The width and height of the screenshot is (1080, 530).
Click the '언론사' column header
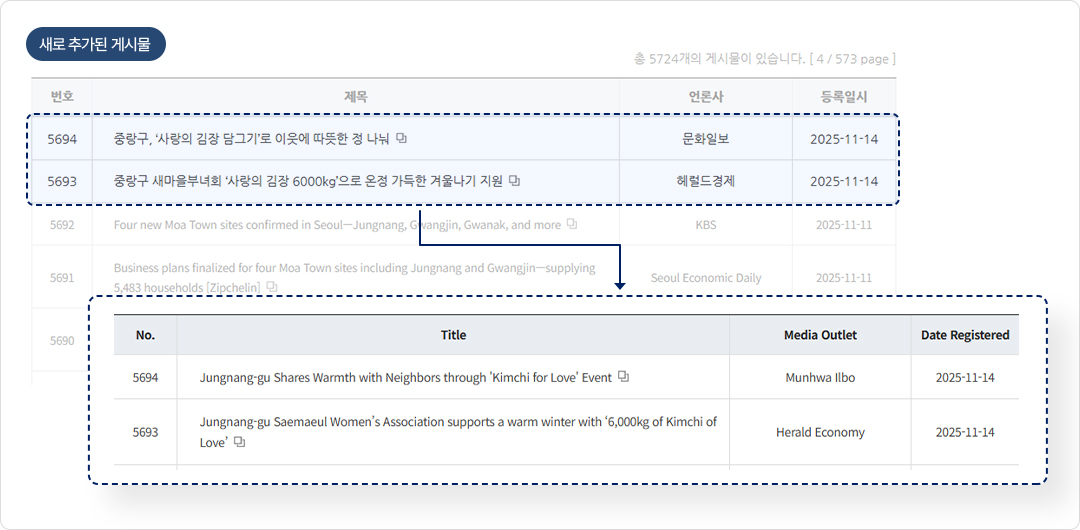705,97
